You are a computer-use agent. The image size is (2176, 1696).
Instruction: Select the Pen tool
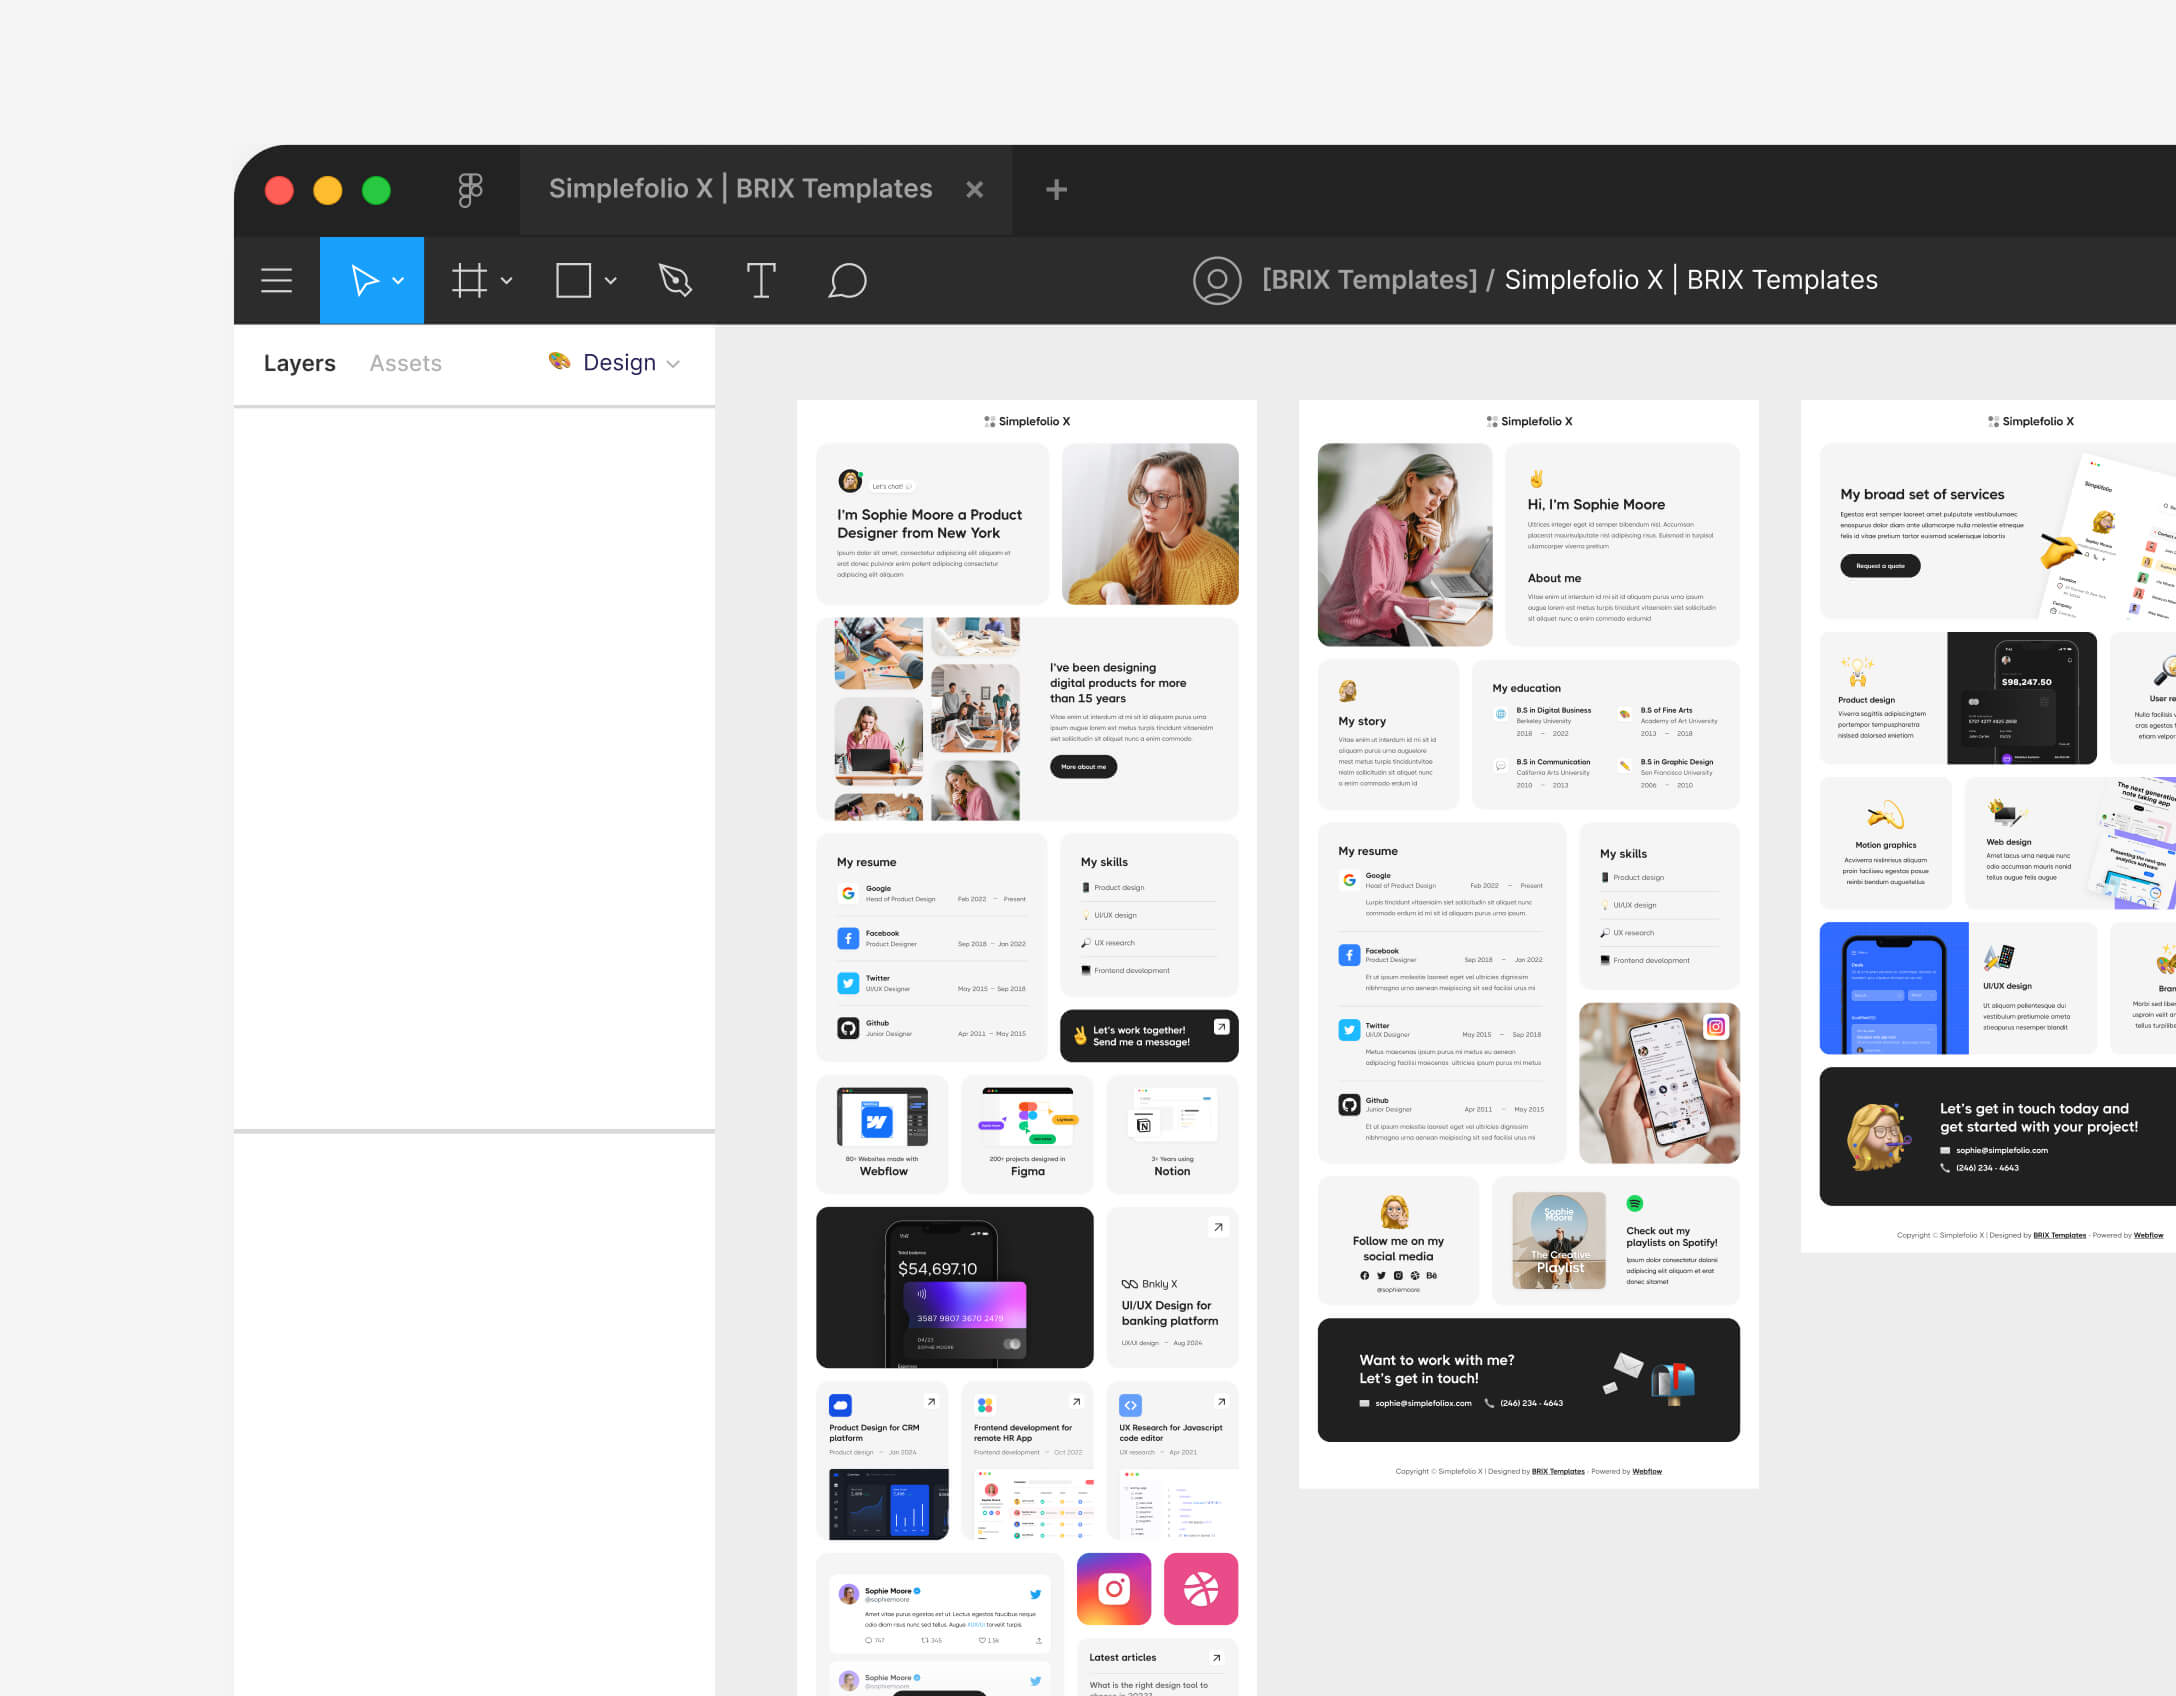click(675, 280)
